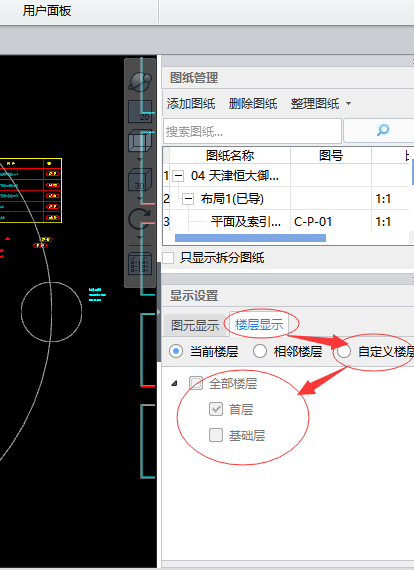Image resolution: width=414 pixels, height=570 pixels.
Task: Click C-P-01 drawing number cell
Action: 313,221
